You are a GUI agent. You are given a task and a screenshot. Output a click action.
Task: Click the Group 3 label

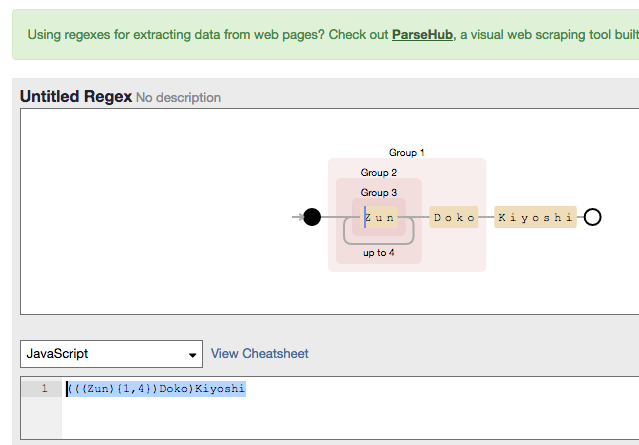(x=379, y=193)
